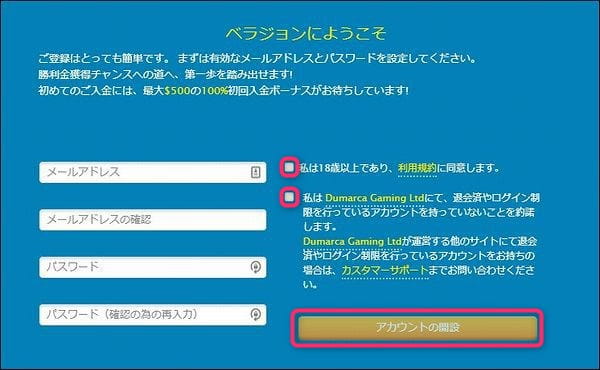This screenshot has height=370, width=600.
Task: Click the メールアドレスの確認 input field
Action: click(x=153, y=220)
